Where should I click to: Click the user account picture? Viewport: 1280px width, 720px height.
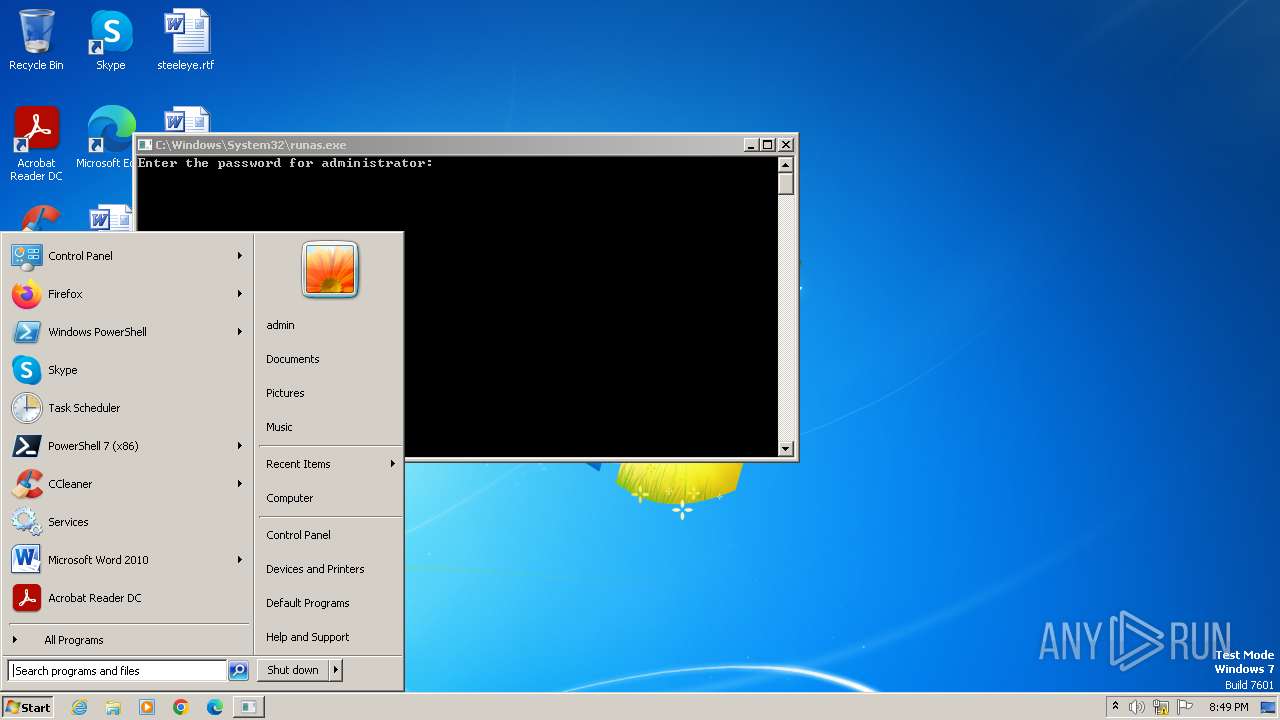click(330, 270)
